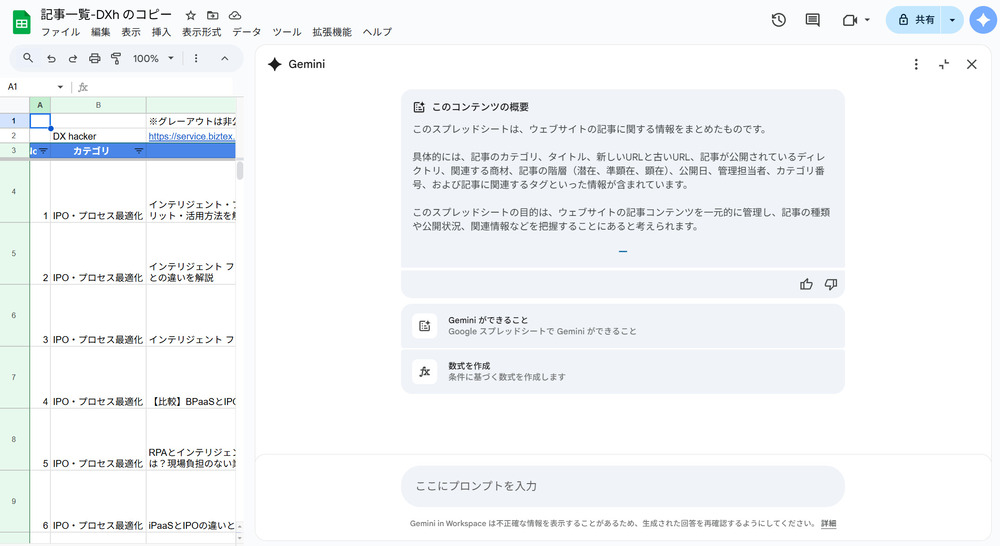Give thumbs up to summary
Screen dimensions: 1000x546
point(806,284)
